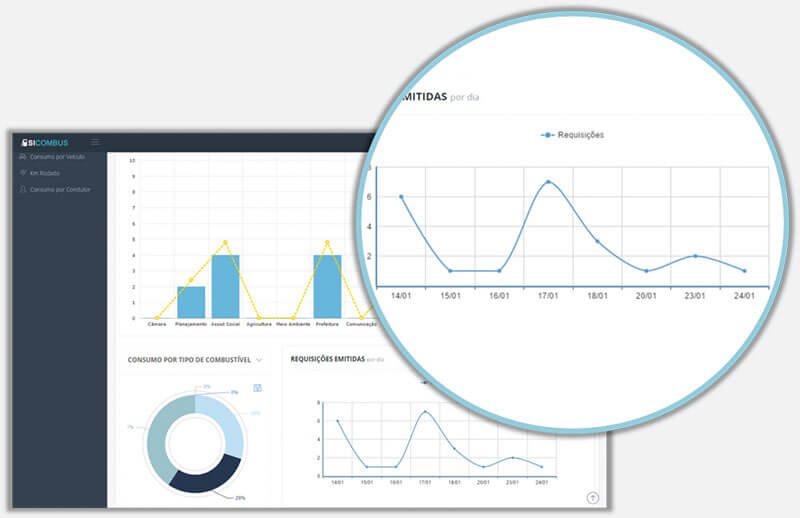Click the Planejamento bar in chart

[190, 302]
